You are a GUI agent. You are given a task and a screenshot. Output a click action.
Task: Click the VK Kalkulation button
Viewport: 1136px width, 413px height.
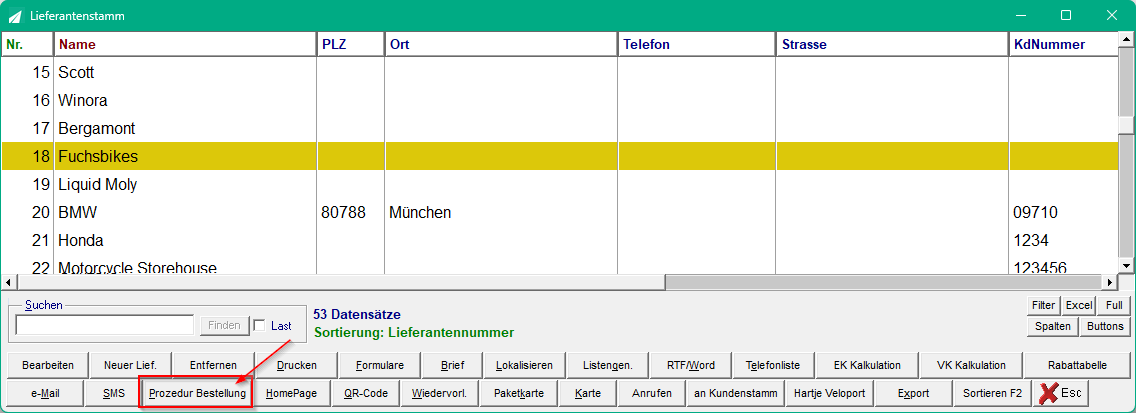coord(972,365)
